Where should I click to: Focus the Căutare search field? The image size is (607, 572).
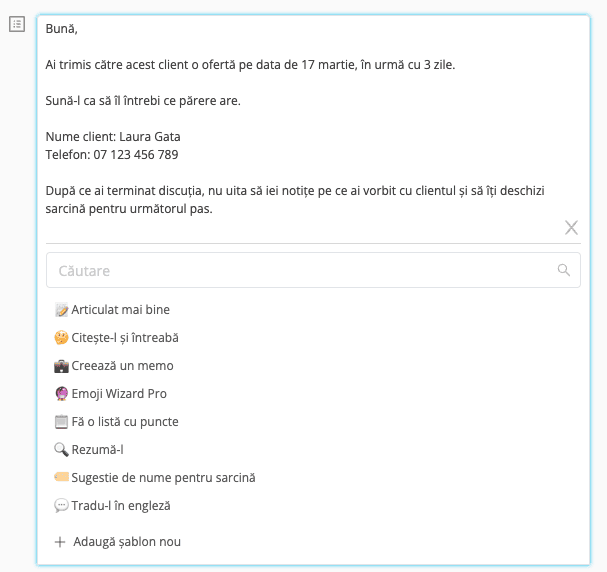313,270
